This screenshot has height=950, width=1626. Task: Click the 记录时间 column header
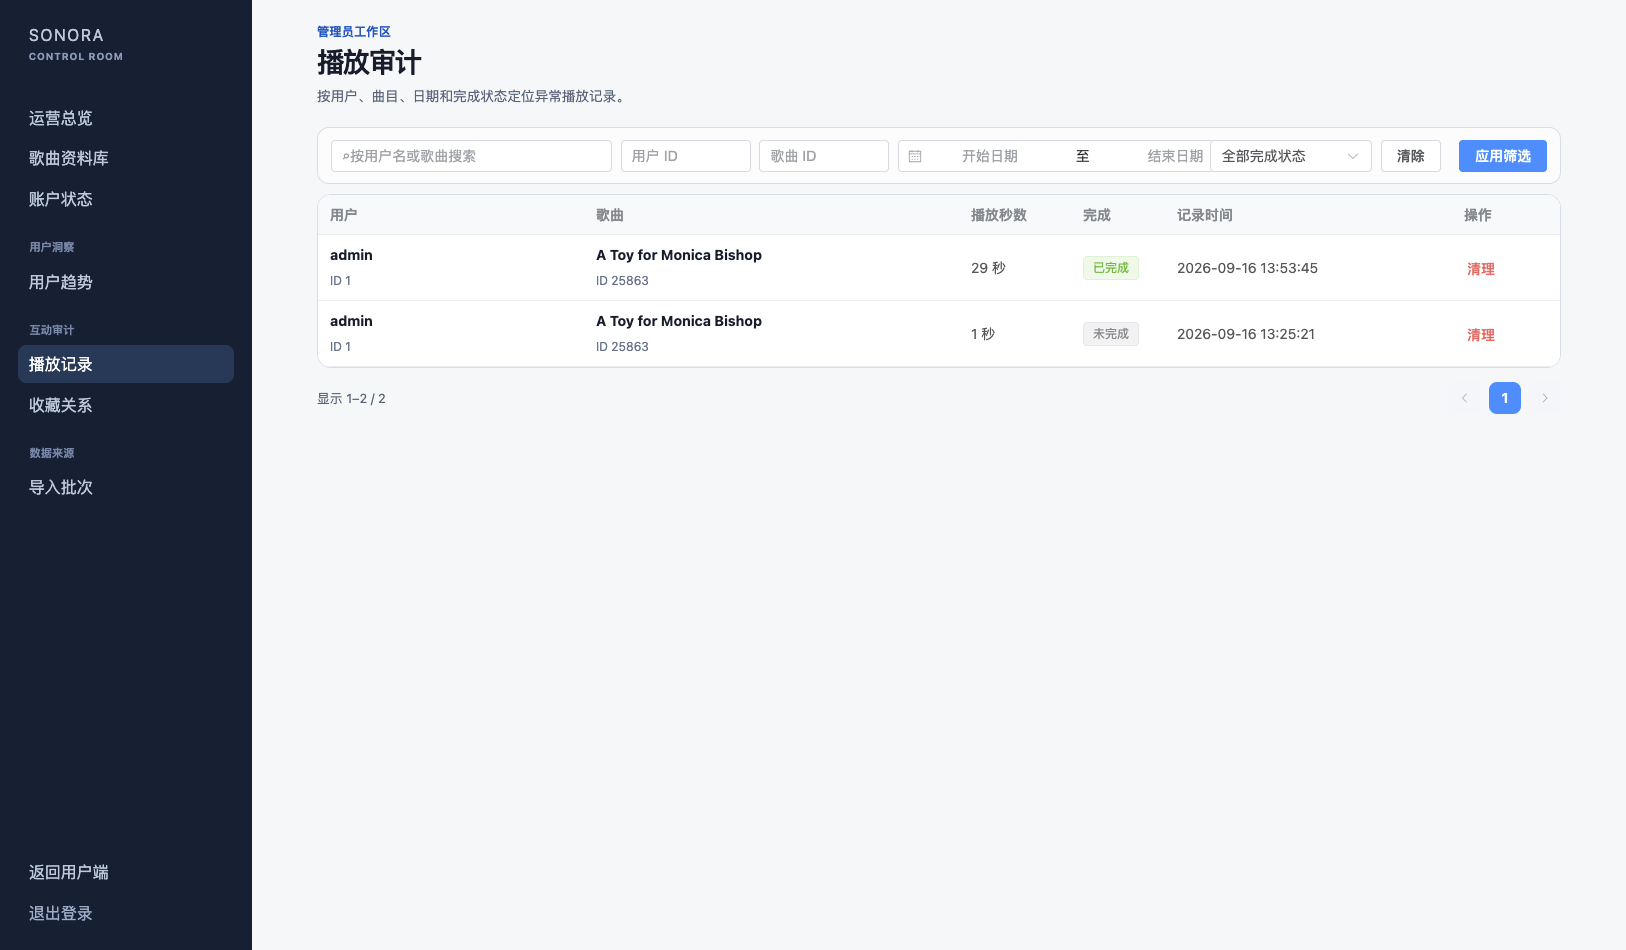point(1205,215)
